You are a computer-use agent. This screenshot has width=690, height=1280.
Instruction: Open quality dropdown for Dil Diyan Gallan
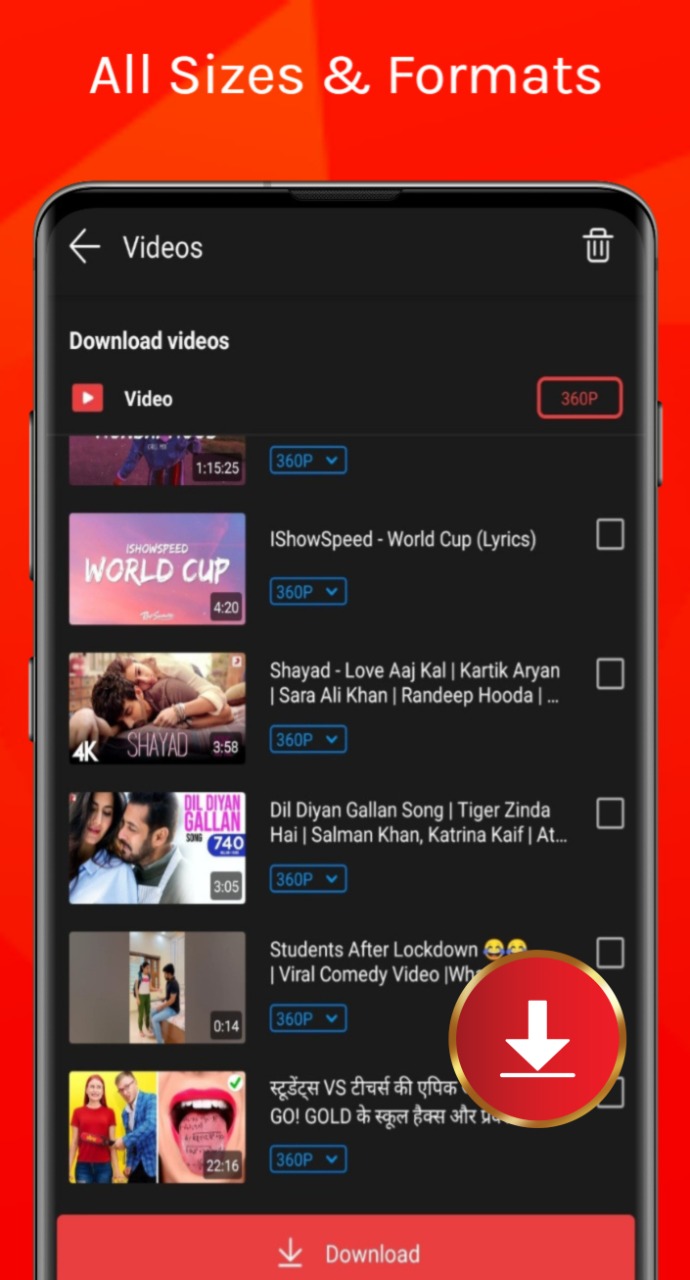click(308, 879)
